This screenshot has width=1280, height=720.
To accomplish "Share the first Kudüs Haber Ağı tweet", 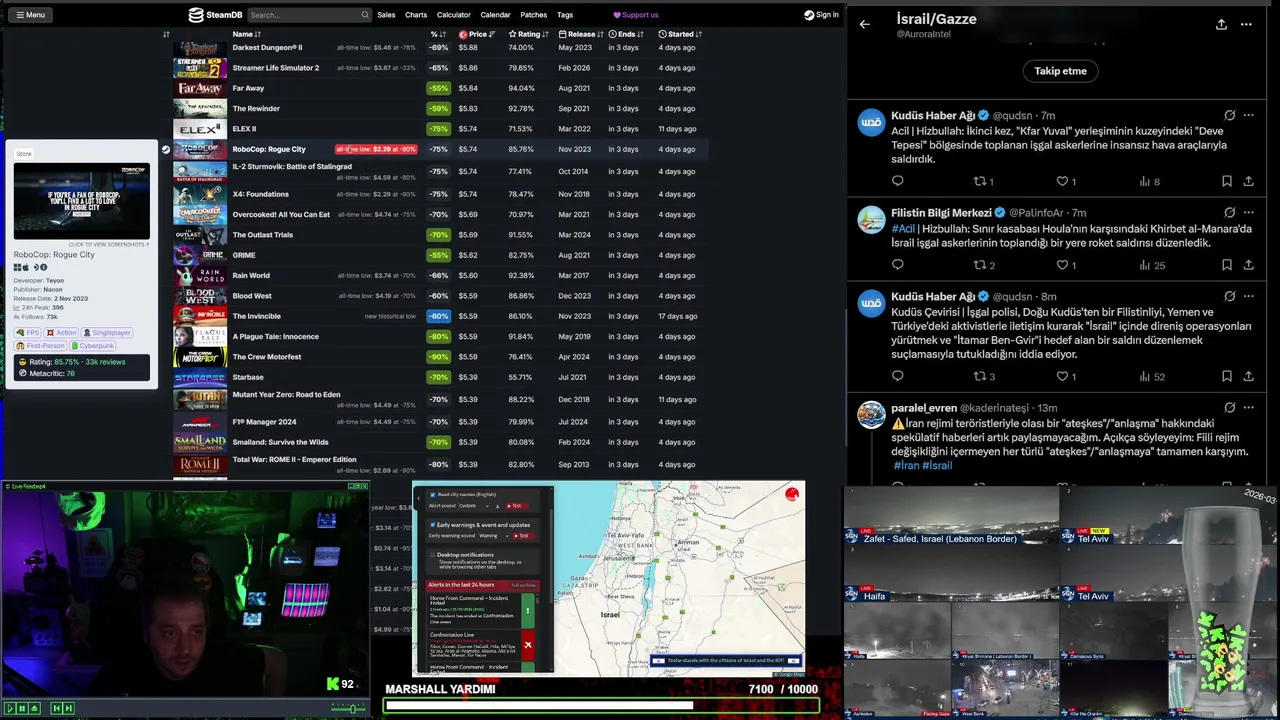I will [1248, 181].
